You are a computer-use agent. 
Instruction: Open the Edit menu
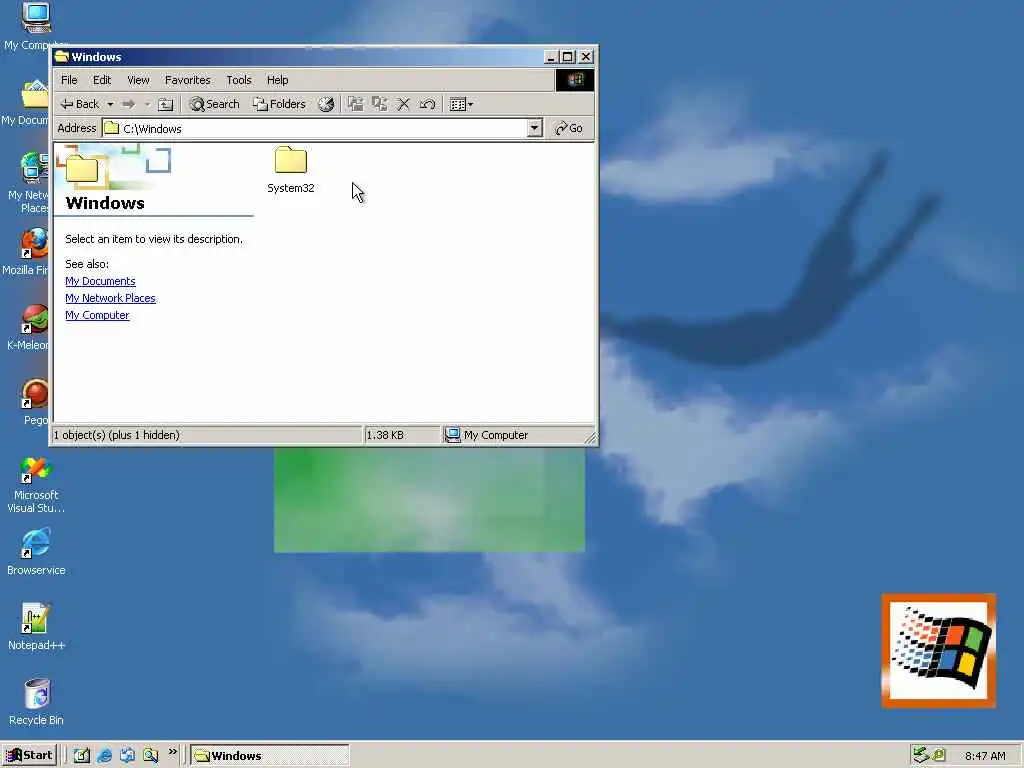click(x=102, y=80)
